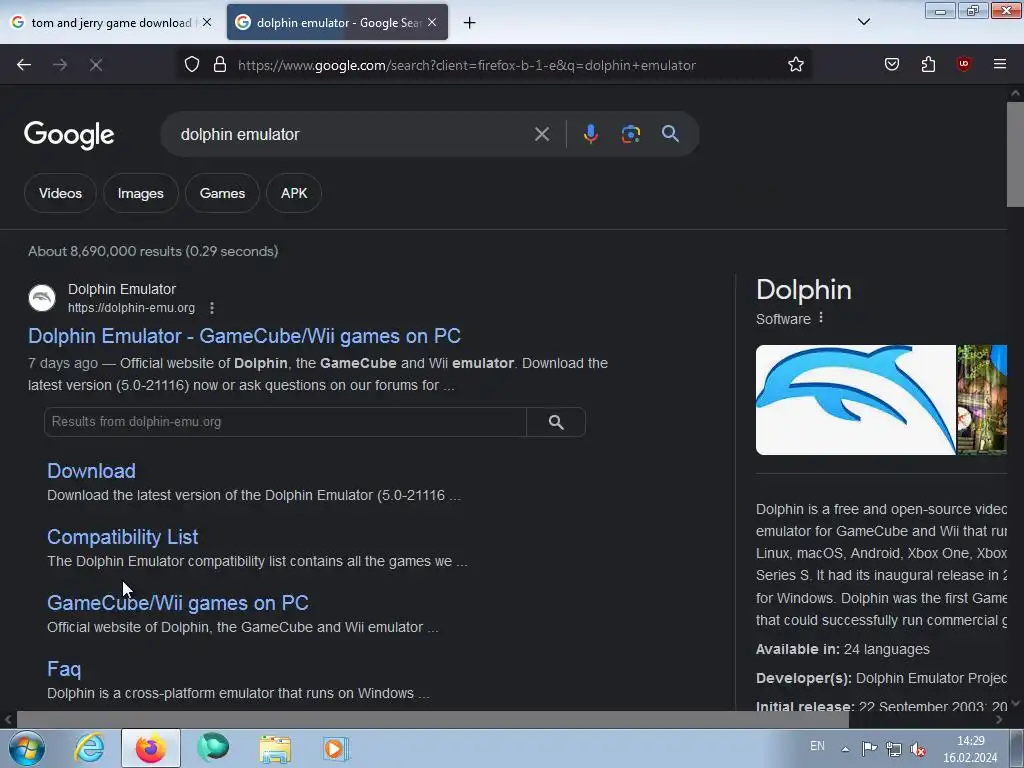The width and height of the screenshot is (1024, 768).
Task: Open the green globe taskbar application
Action: [x=213, y=748]
